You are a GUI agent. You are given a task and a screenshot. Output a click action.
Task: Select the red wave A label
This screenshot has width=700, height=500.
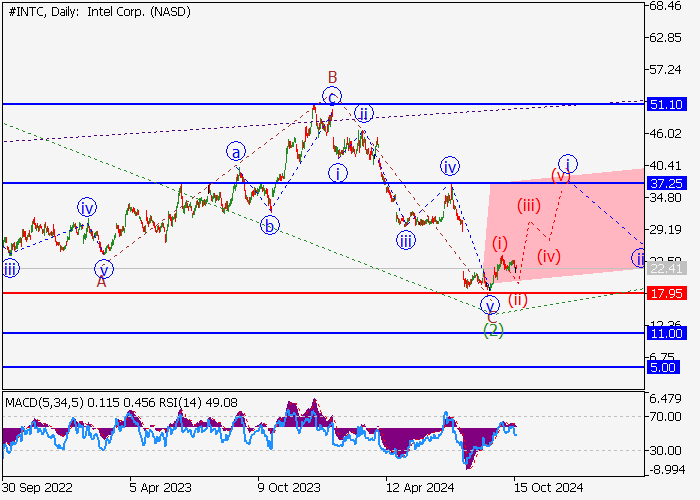(102, 282)
